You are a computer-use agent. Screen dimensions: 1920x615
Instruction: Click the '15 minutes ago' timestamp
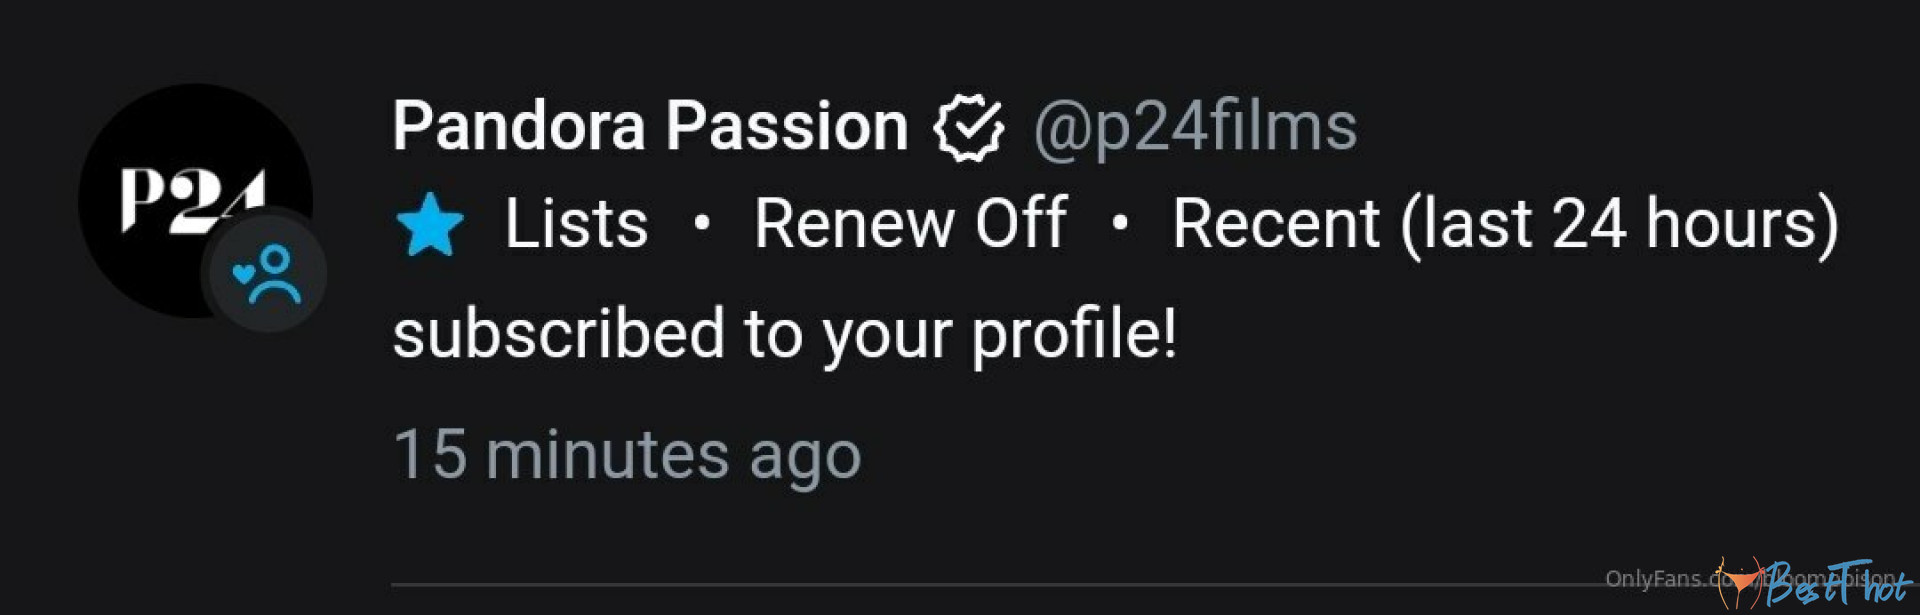click(x=627, y=455)
